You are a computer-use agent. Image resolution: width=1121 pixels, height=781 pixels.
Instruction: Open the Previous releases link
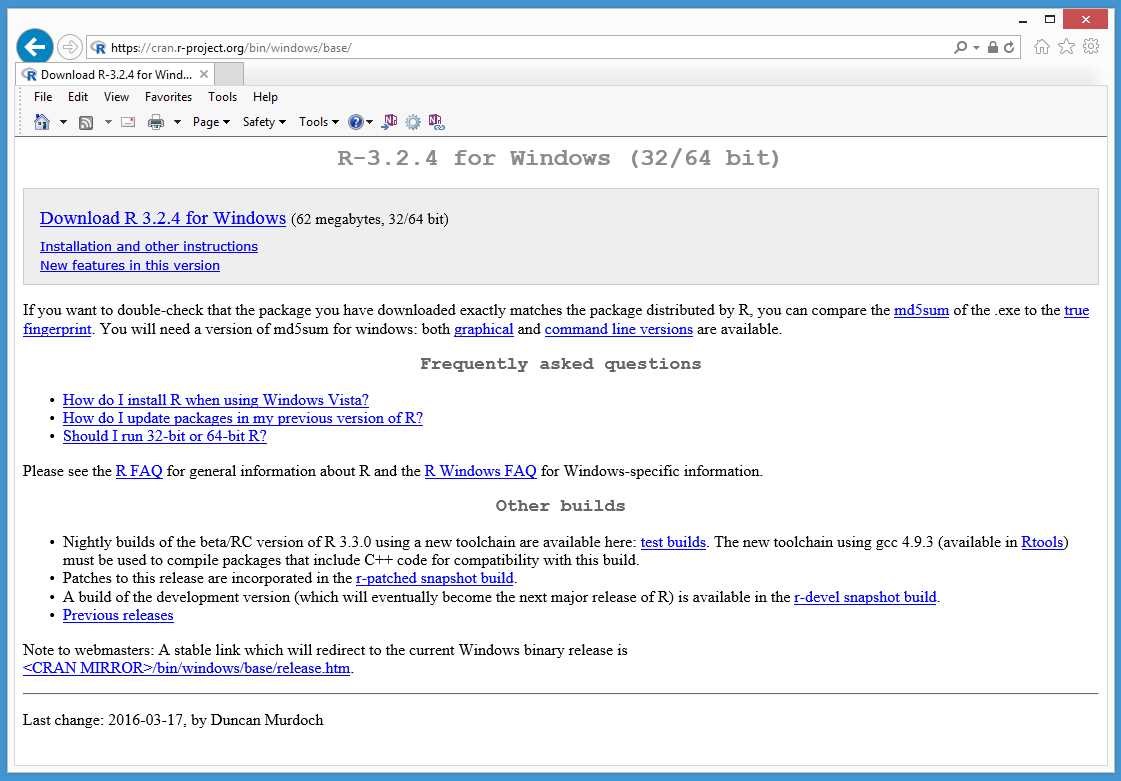(x=117, y=615)
